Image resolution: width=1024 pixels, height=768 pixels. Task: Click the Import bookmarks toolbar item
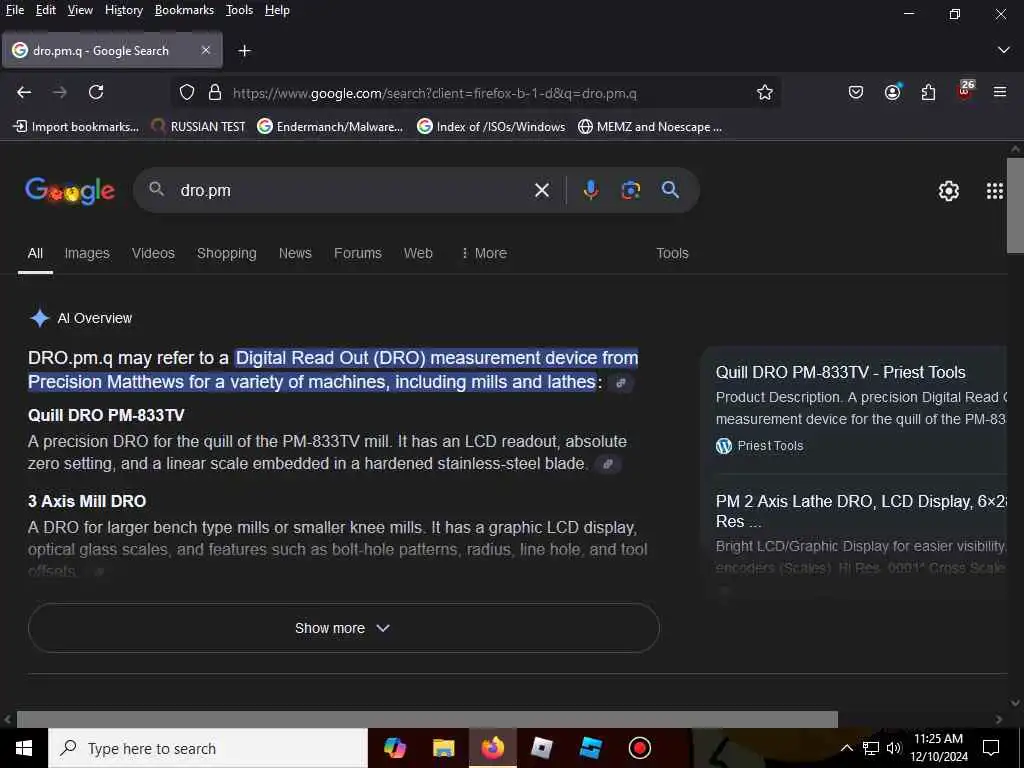pyautogui.click(x=76, y=127)
